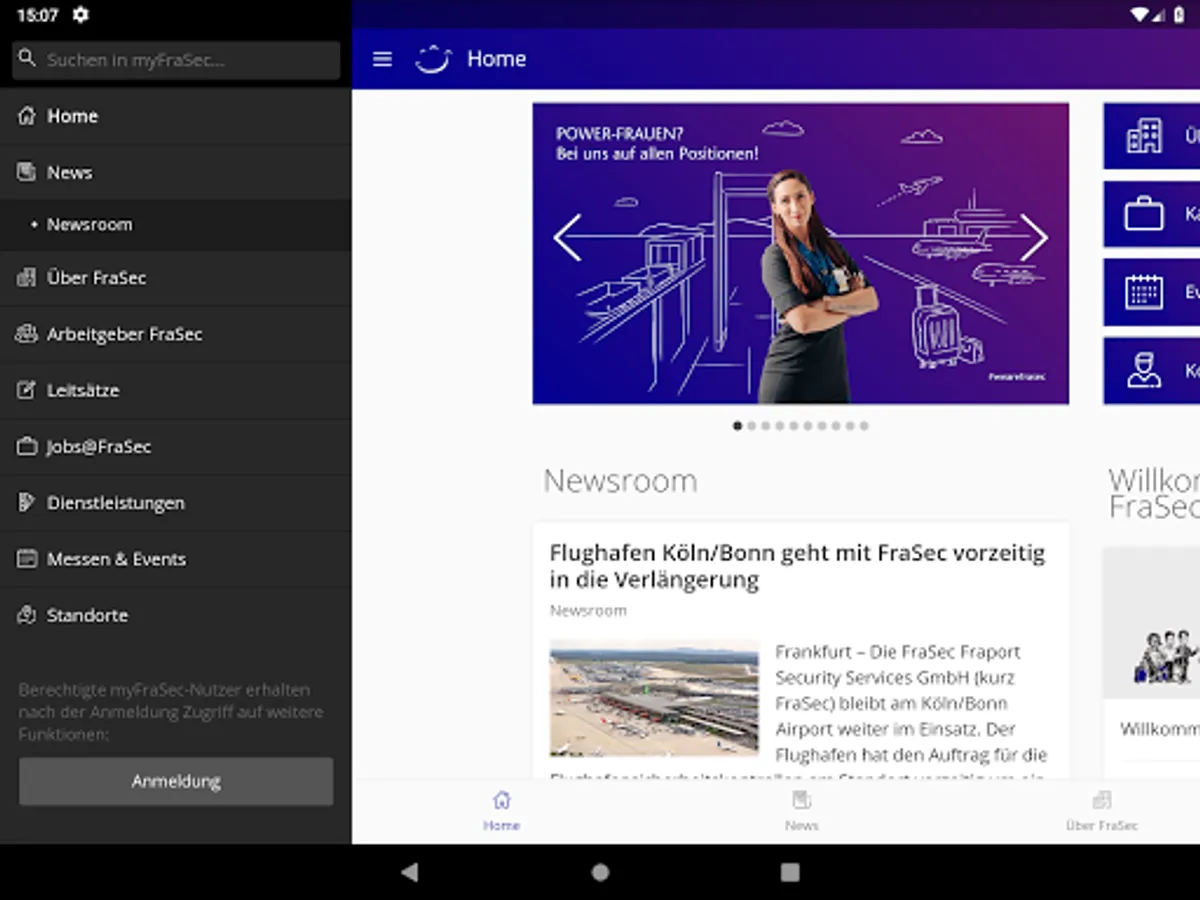Tap the Android recent apps square
This screenshot has width=1200, height=900.
pos(790,872)
